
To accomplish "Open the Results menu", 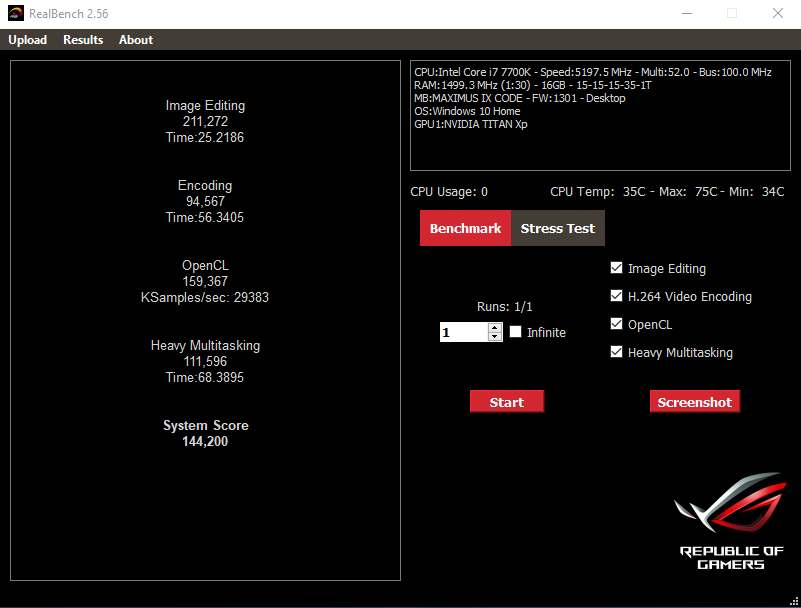I will point(83,40).
